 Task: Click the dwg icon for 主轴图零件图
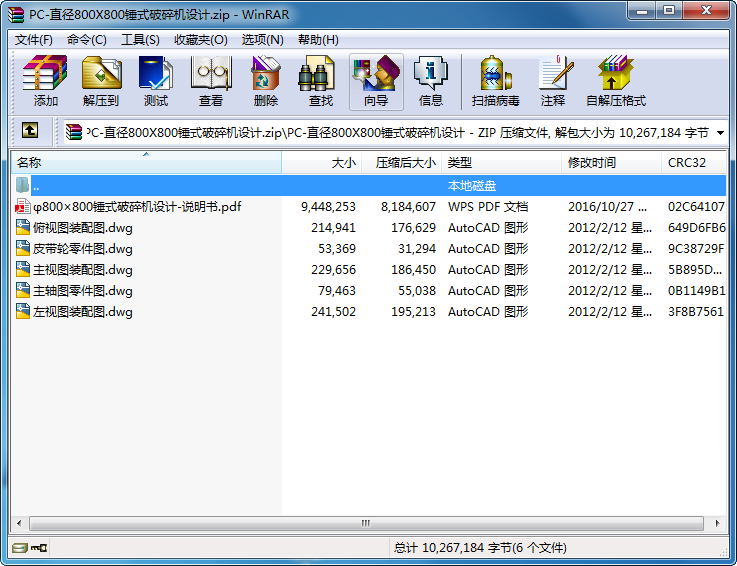(23, 291)
